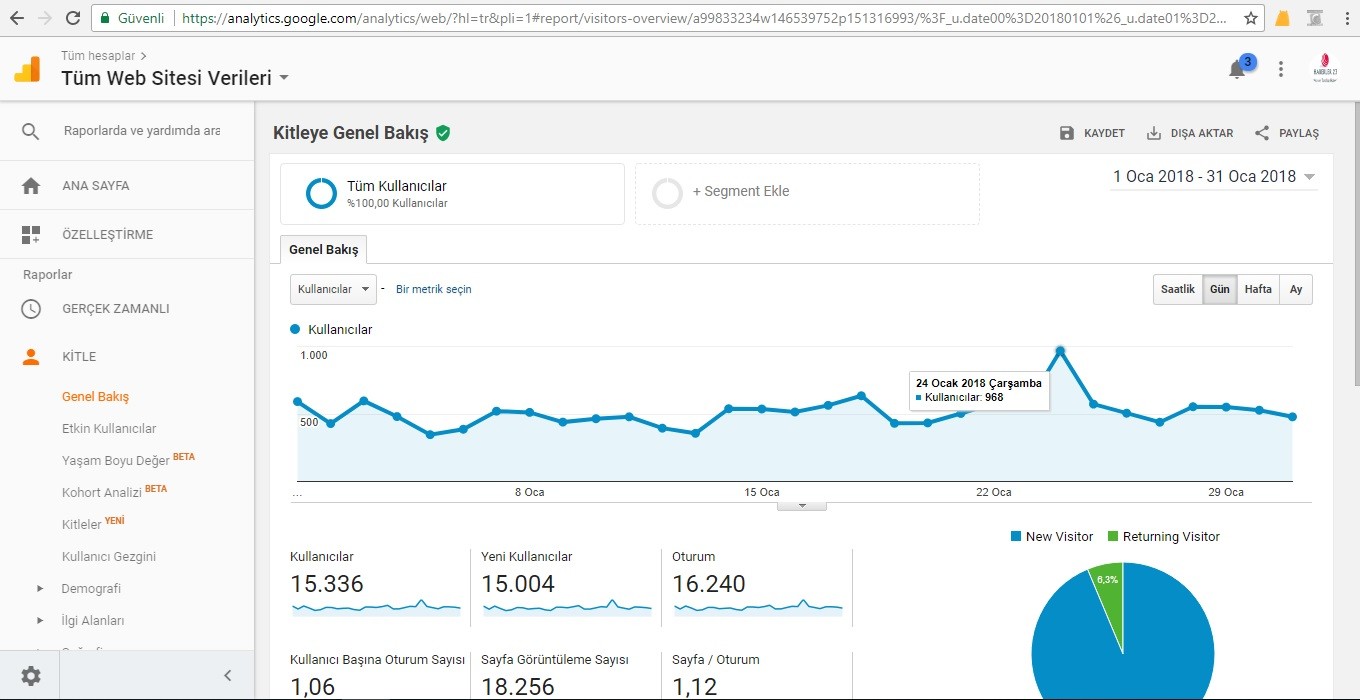
Task: Open the three-dot more options menu
Action: click(1281, 69)
